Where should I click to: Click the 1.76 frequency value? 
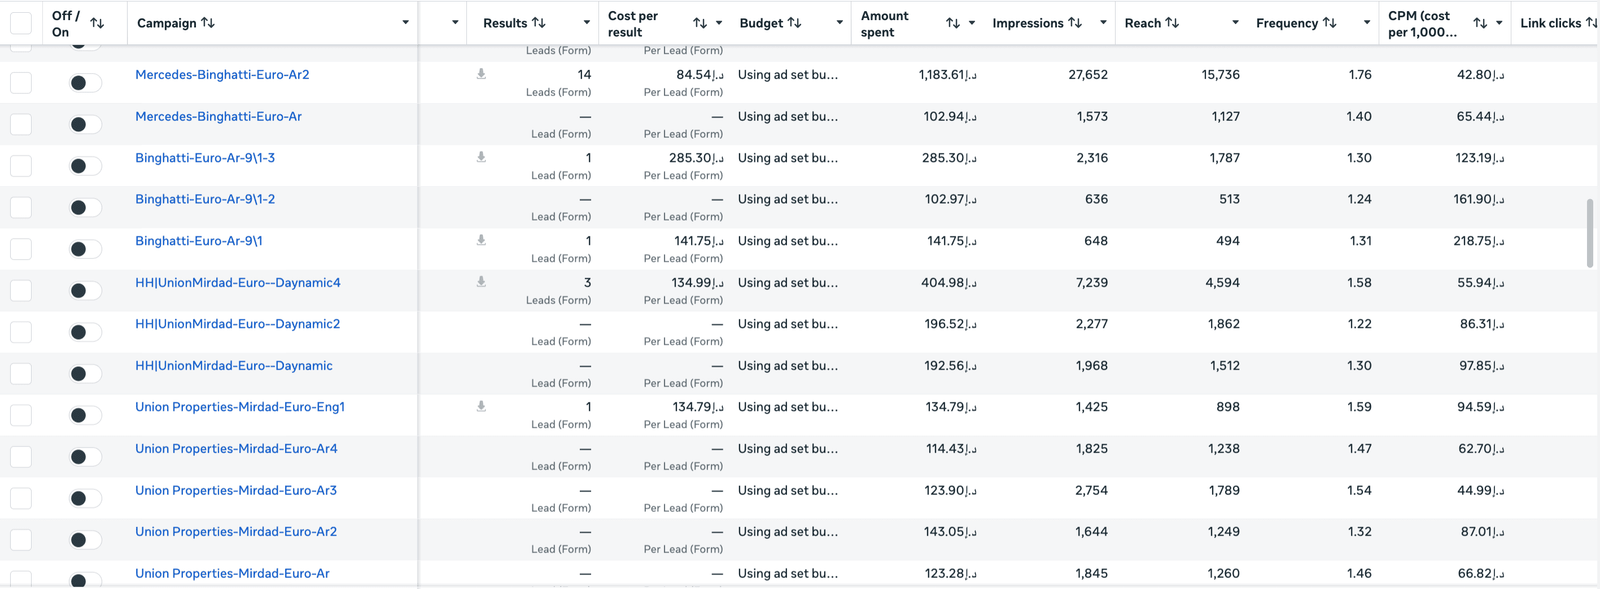pyautogui.click(x=1360, y=74)
